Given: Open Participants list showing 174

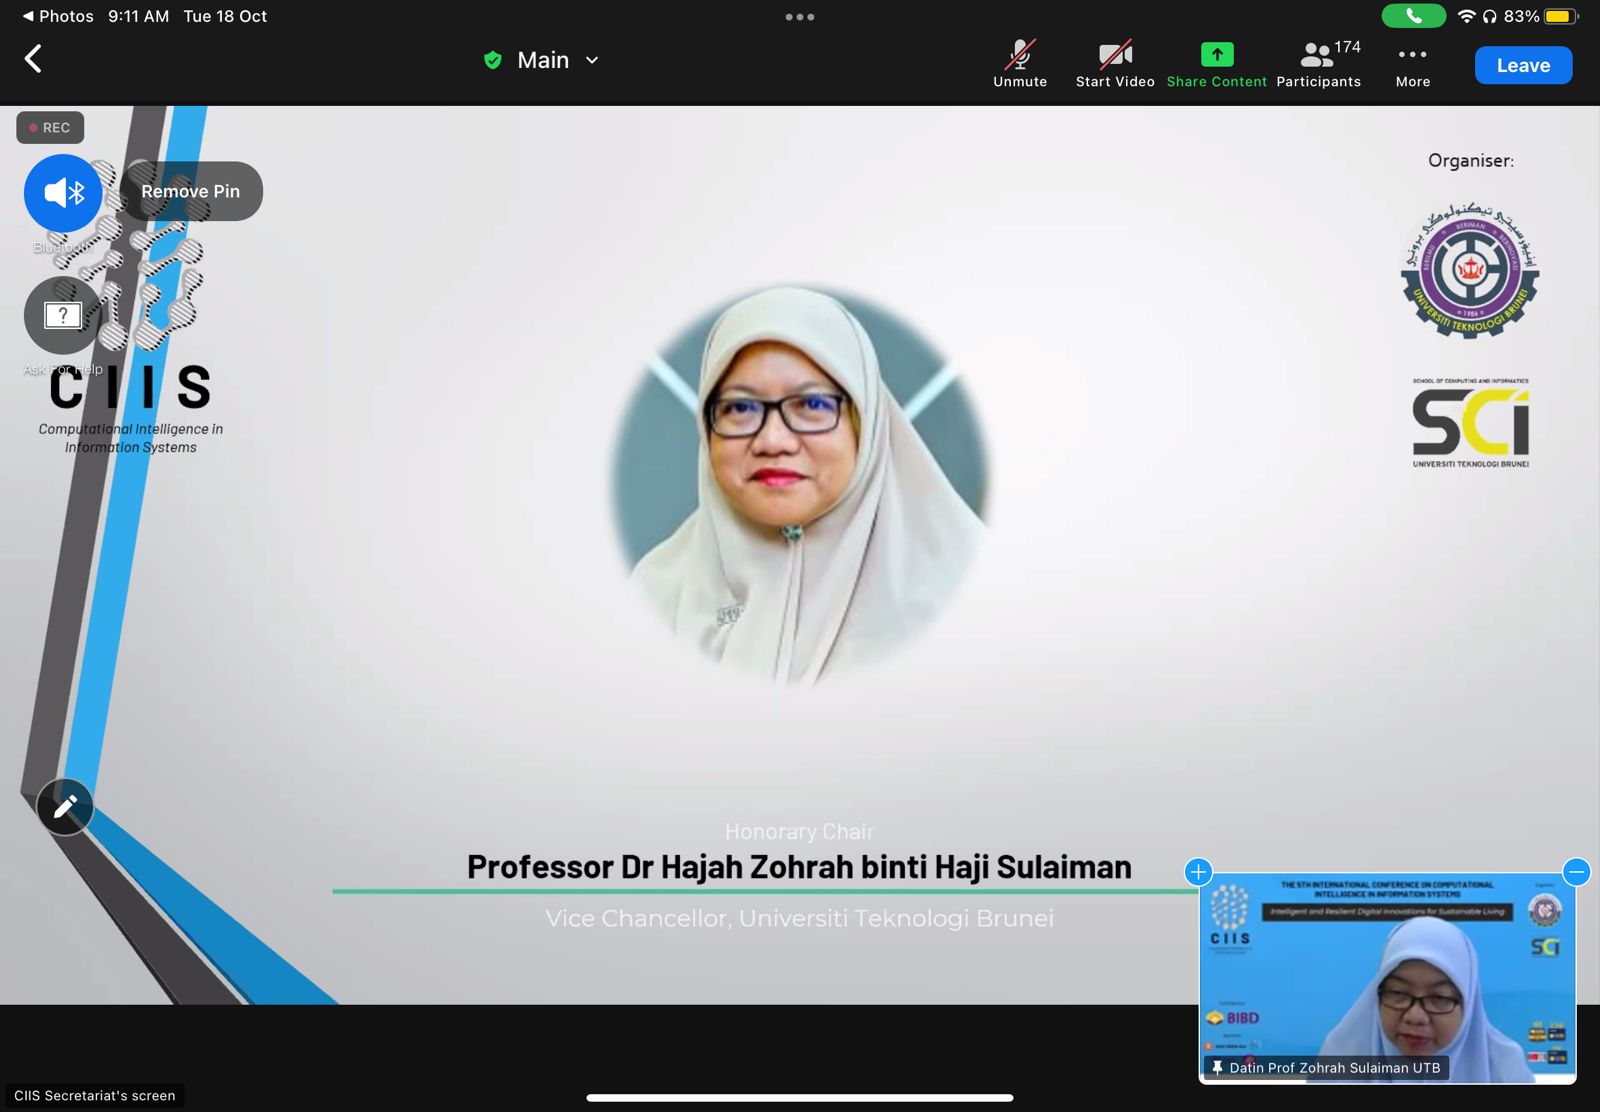Looking at the screenshot, I should (x=1318, y=64).
